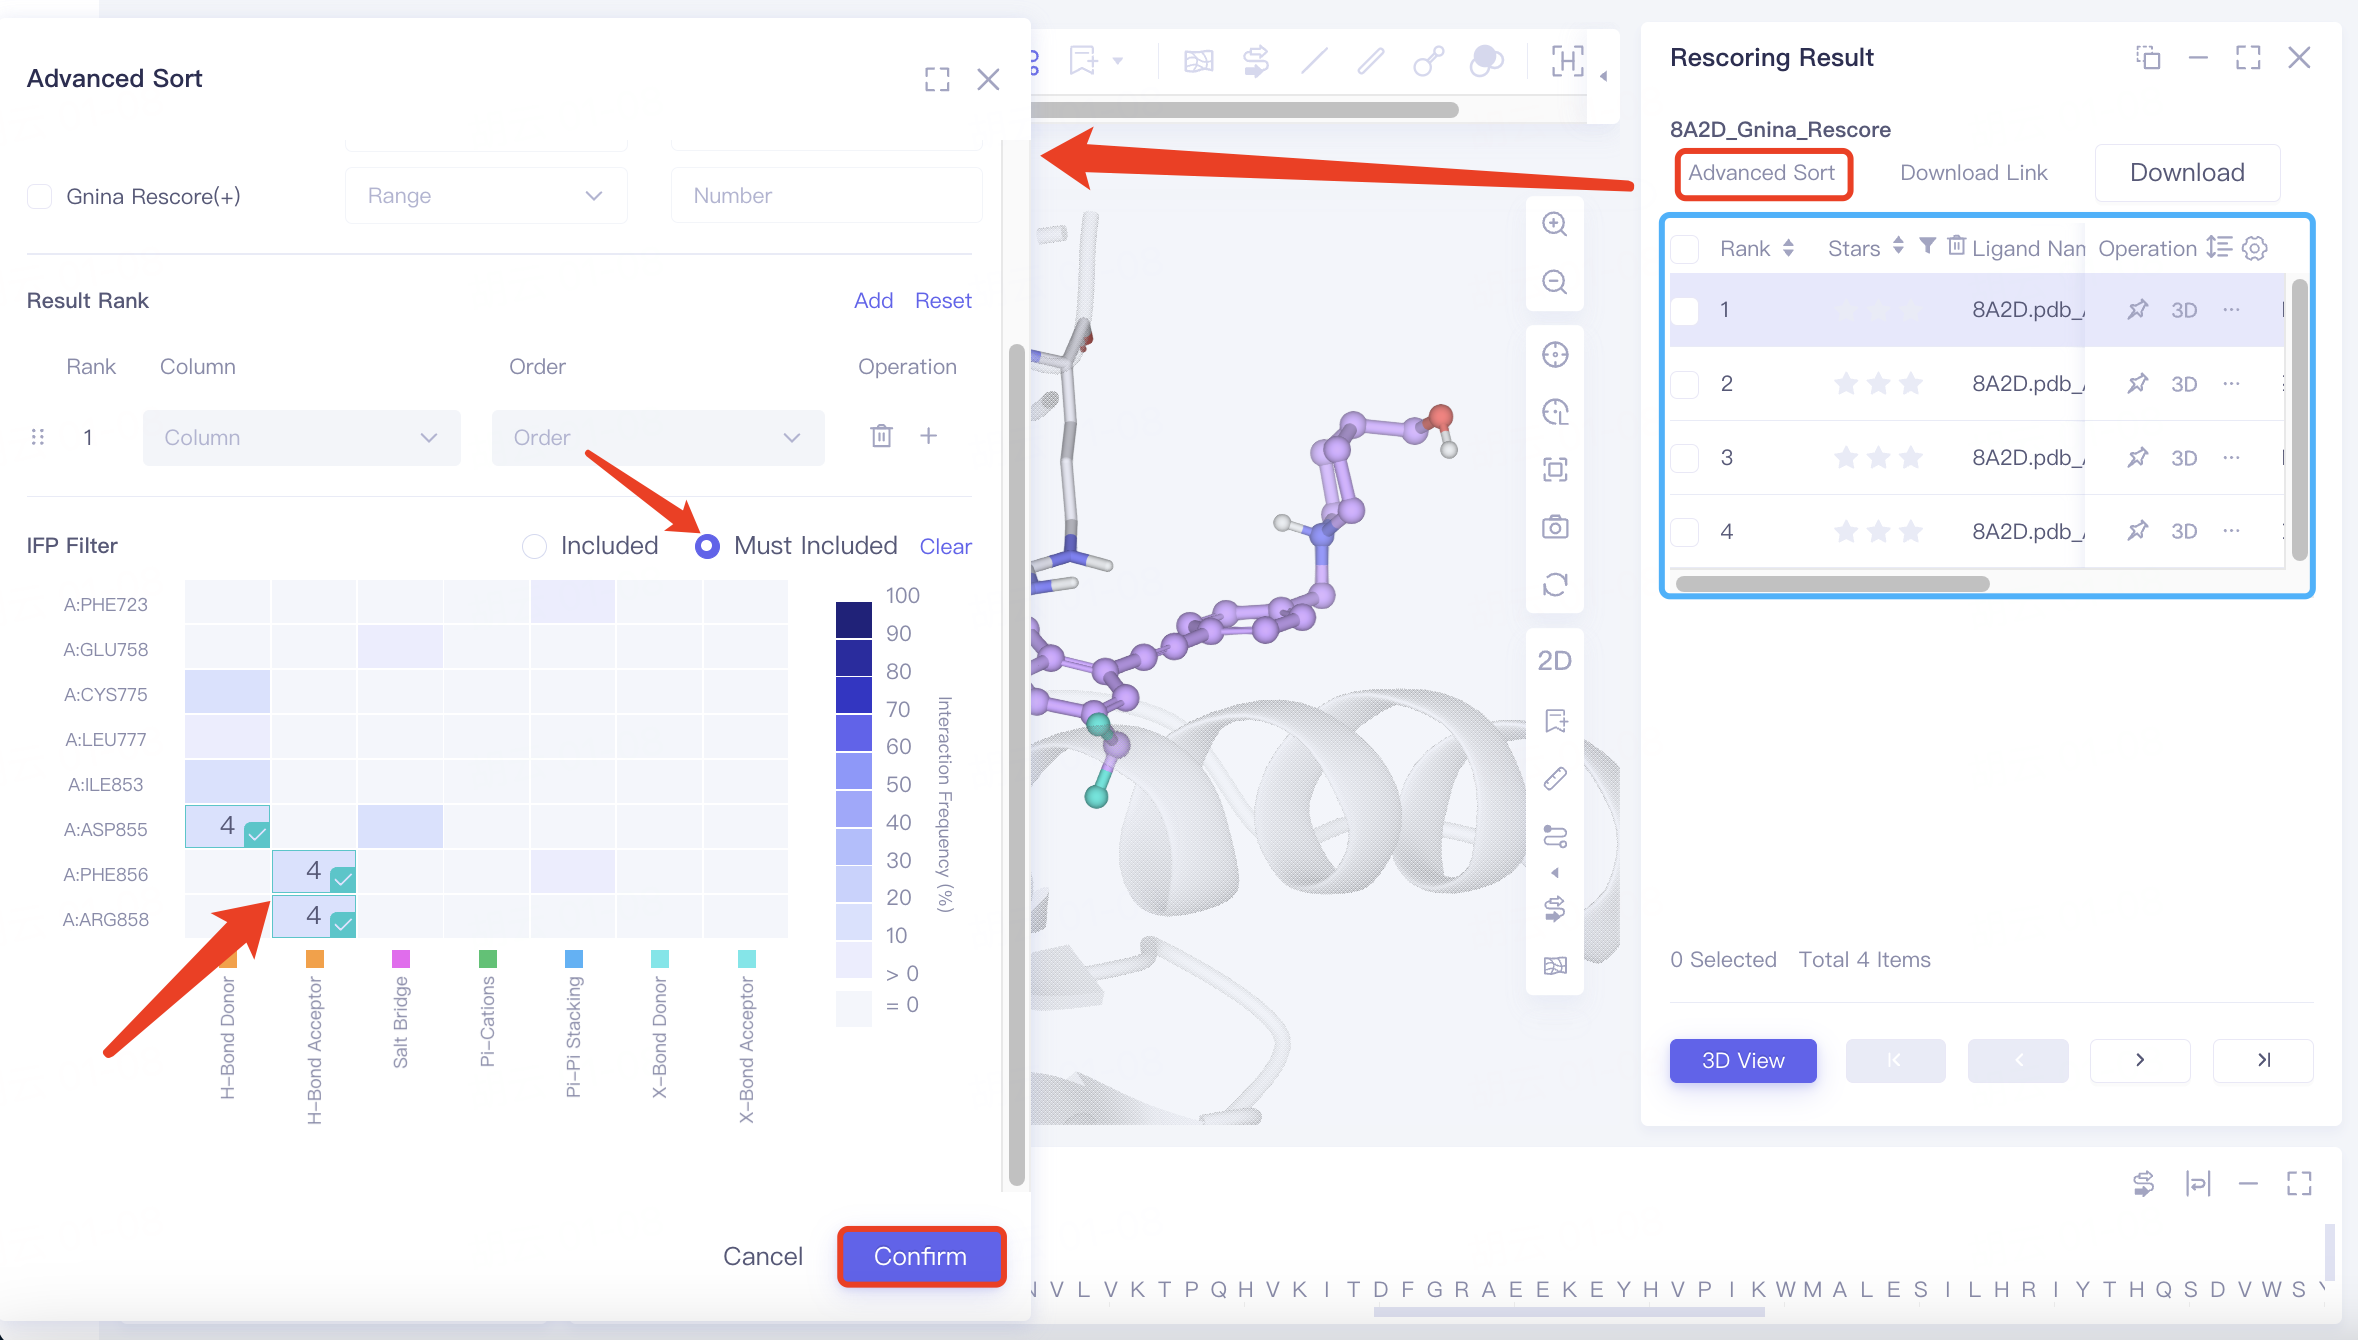Select the measurement ruler tool
Screen dimensions: 2358x1340
tap(1554, 778)
